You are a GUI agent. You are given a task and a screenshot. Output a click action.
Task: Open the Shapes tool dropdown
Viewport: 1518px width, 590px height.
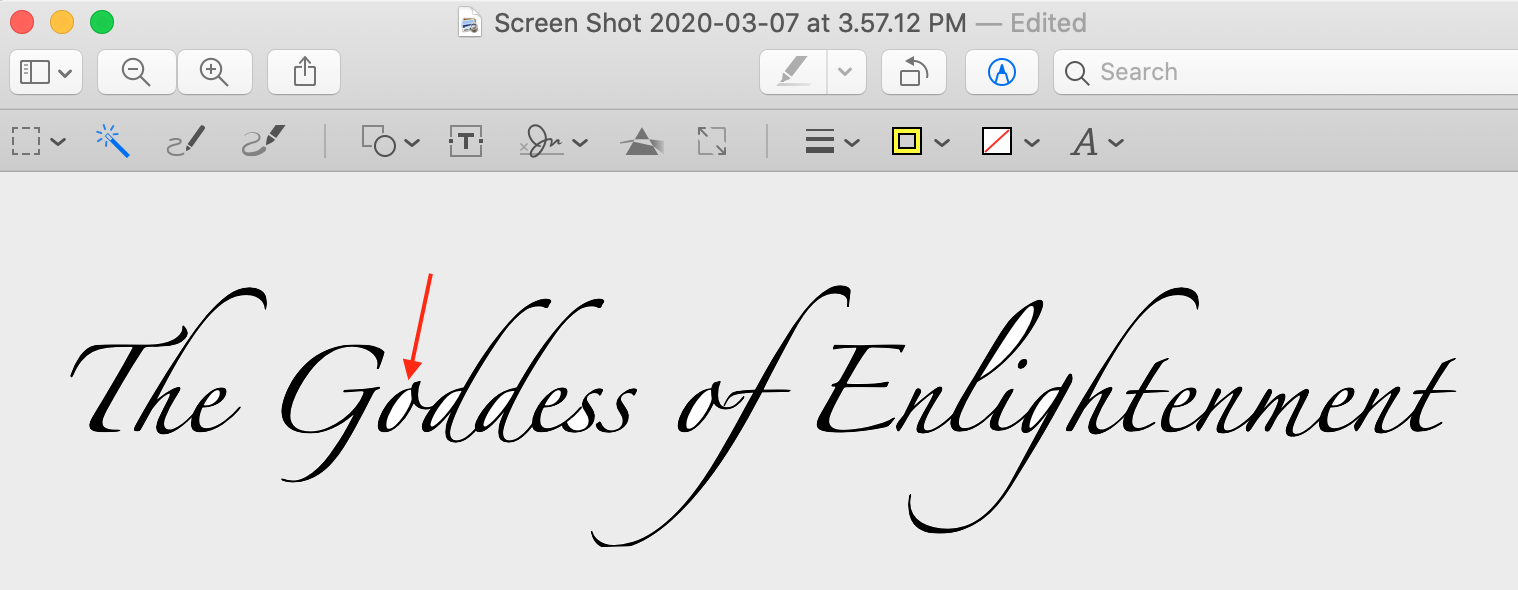(390, 142)
